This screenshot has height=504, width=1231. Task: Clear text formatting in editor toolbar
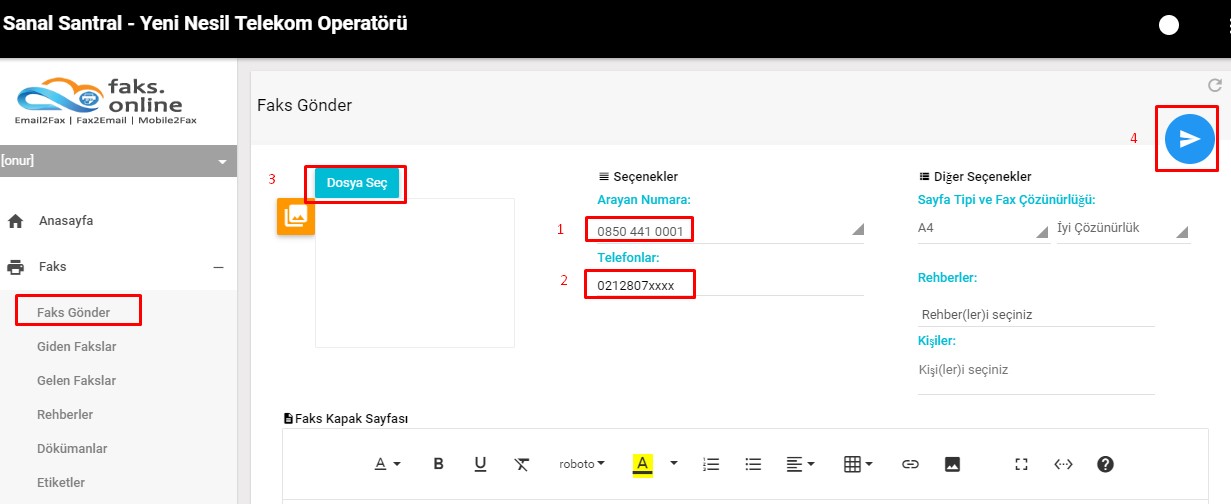coord(522,464)
